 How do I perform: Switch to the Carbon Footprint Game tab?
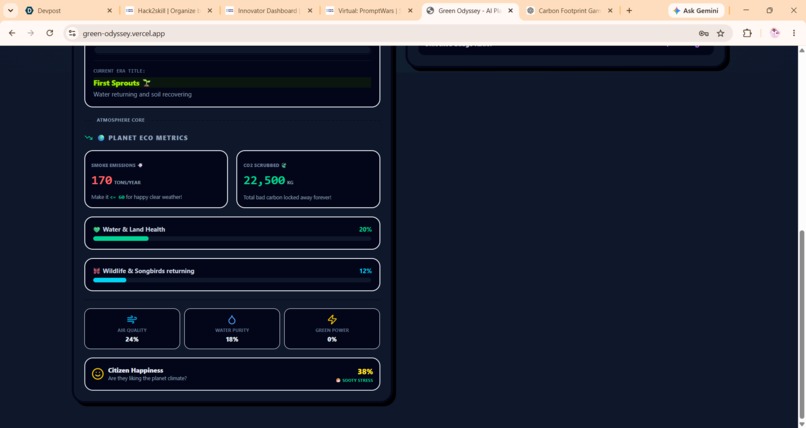(569, 10)
